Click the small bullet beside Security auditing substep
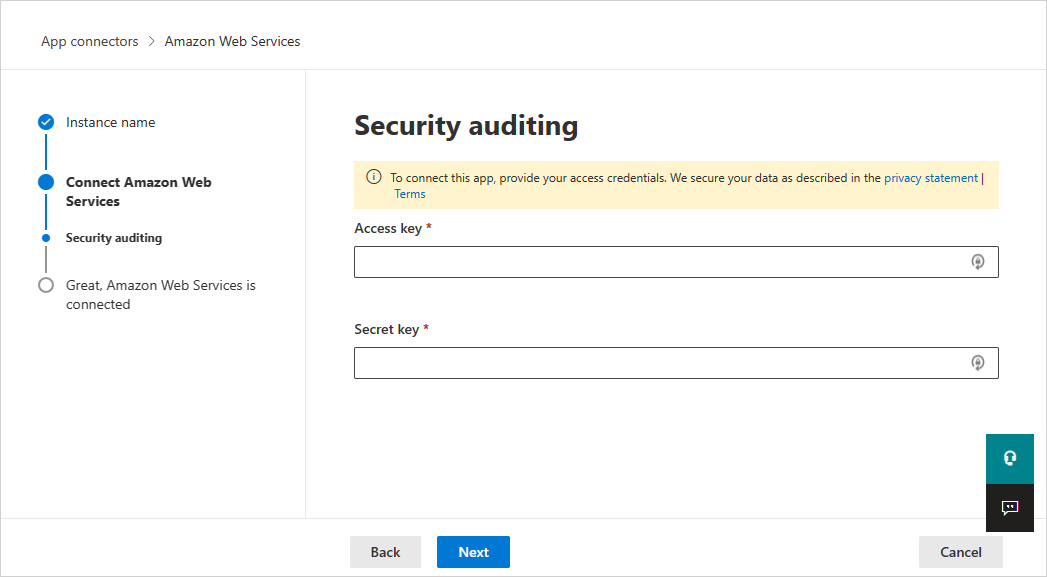 click(x=46, y=237)
